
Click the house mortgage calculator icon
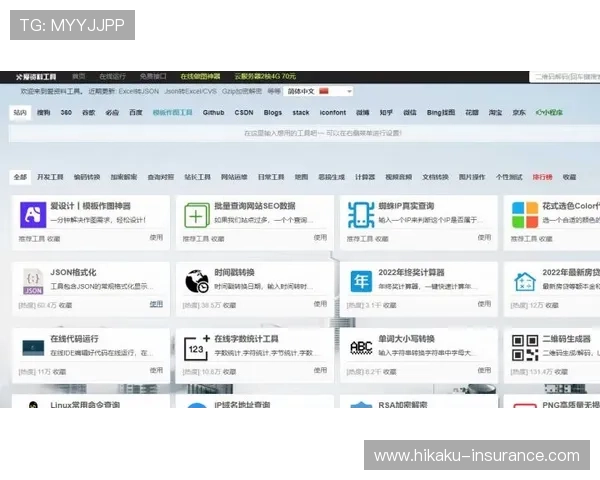[x=525, y=282]
